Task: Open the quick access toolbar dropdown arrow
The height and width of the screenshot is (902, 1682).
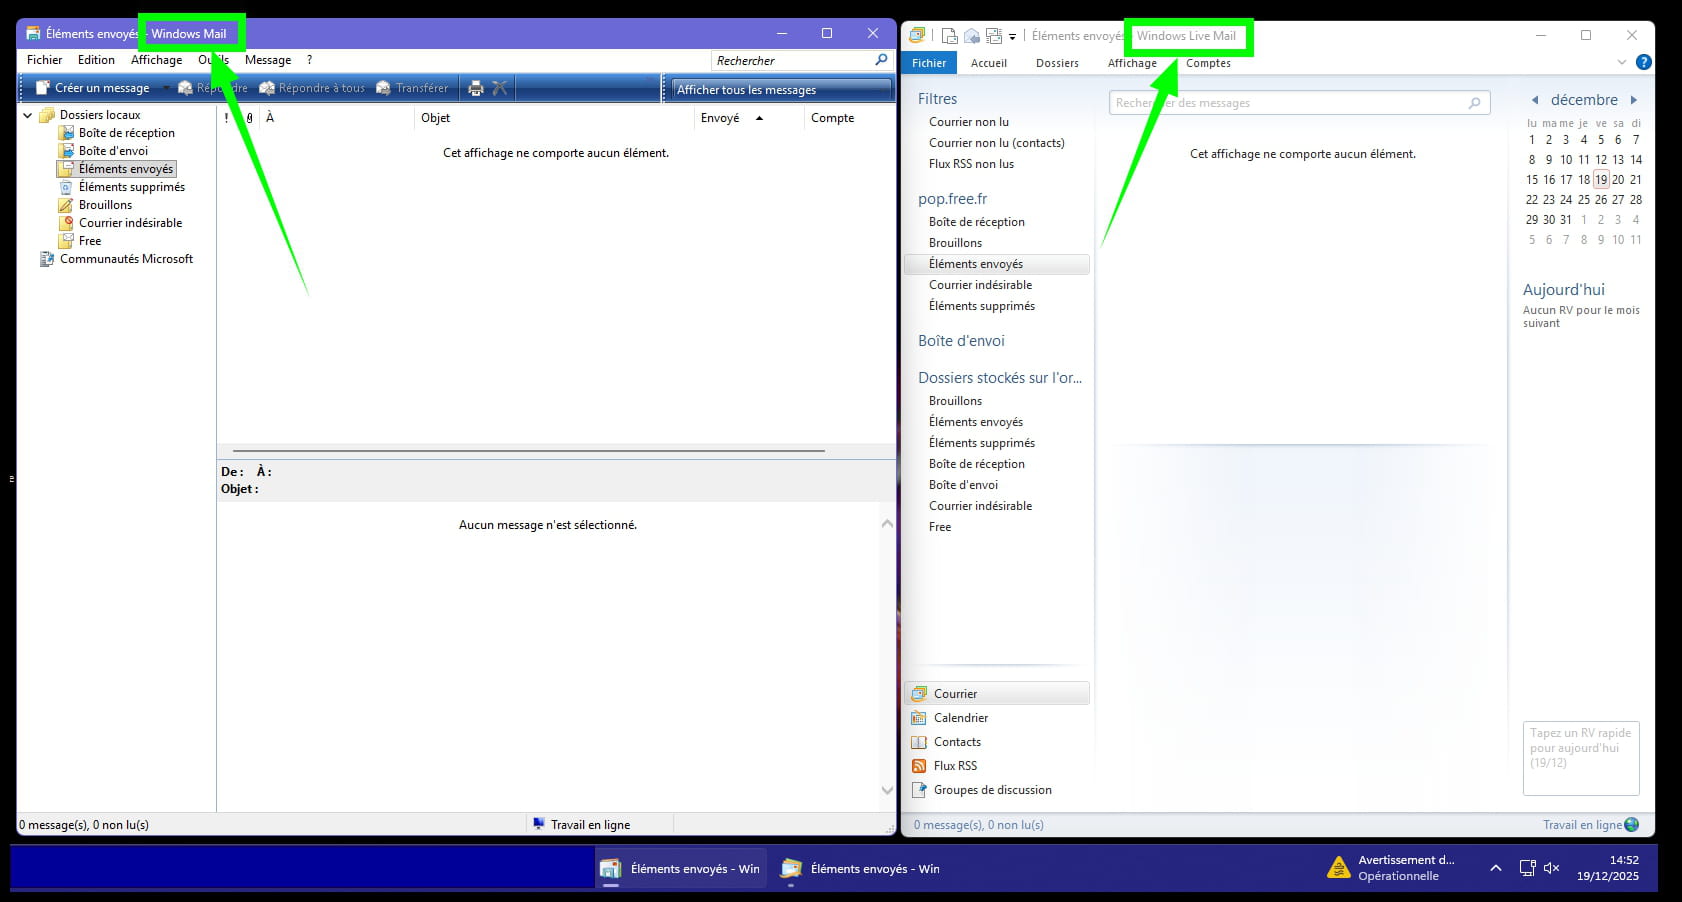Action: click(1012, 37)
